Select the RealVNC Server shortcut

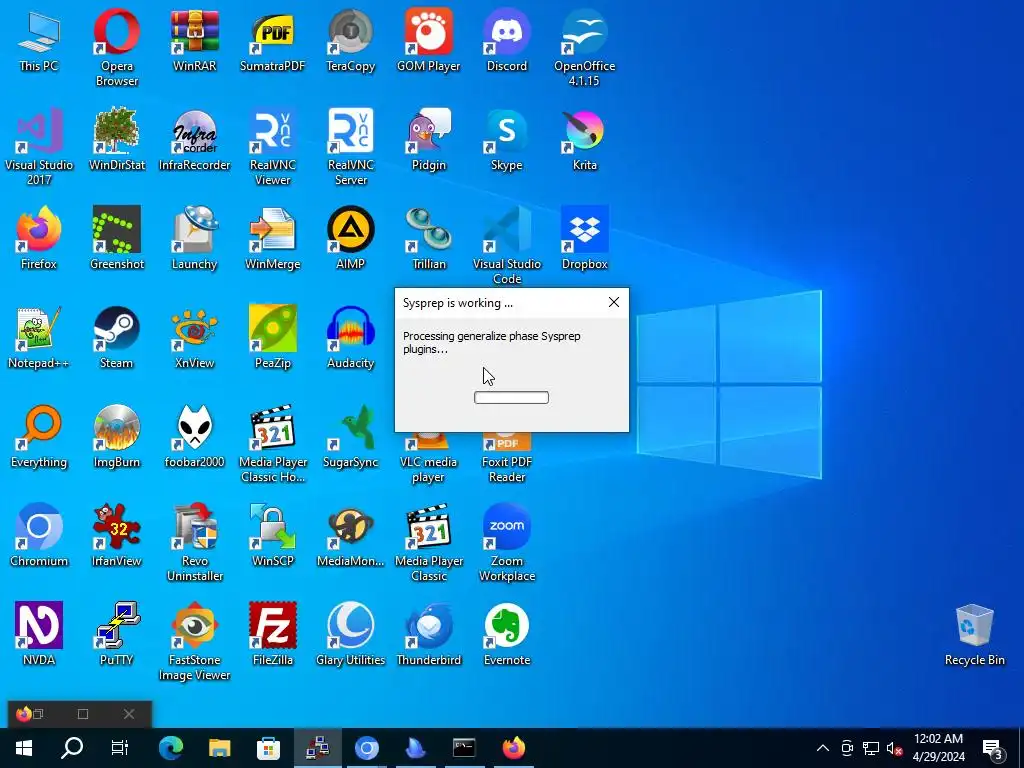(x=351, y=146)
